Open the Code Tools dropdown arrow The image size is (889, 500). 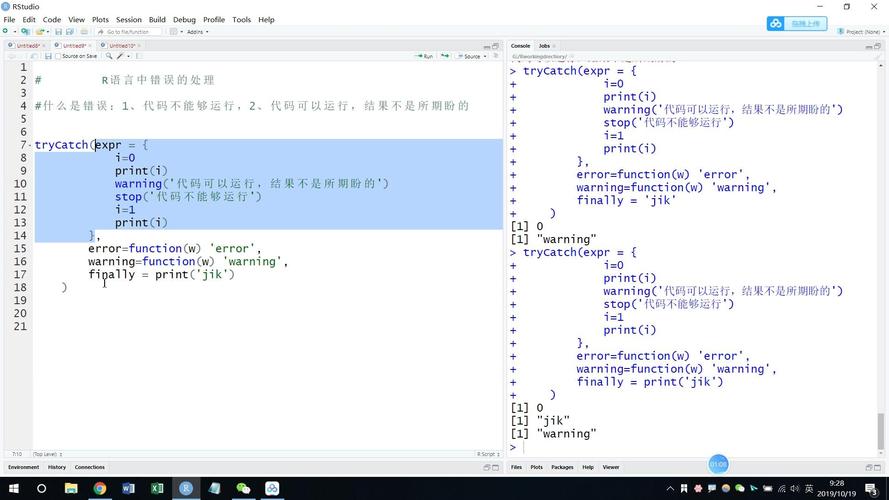(x=128, y=56)
